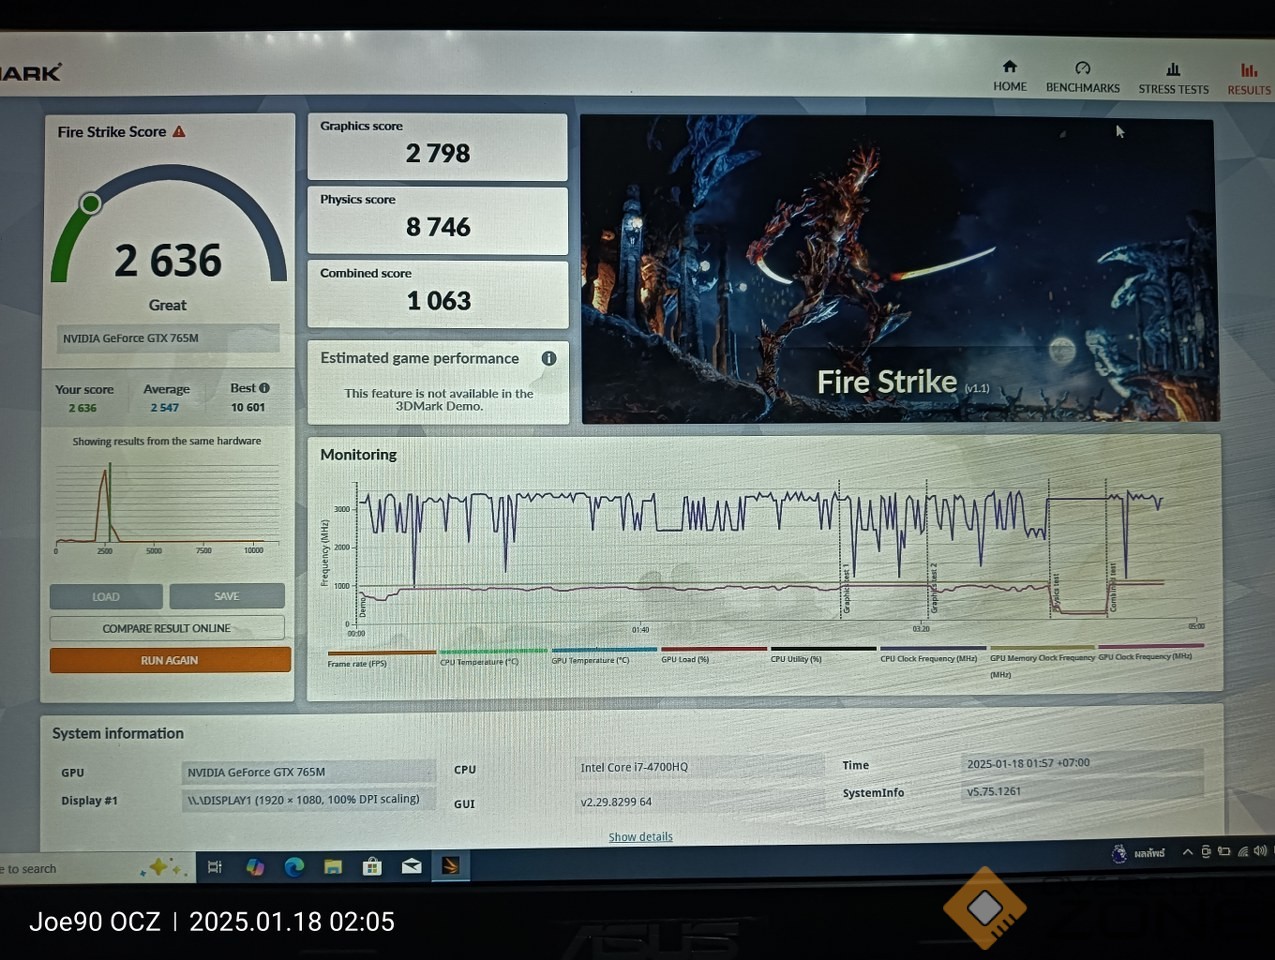
Task: Click the Fire Strike Score warning icon
Action: coord(179,131)
